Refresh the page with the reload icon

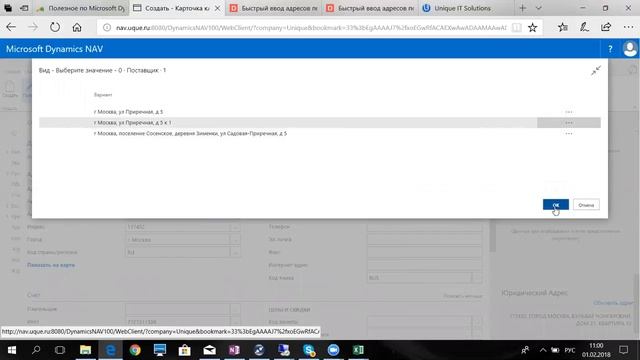[55, 27]
